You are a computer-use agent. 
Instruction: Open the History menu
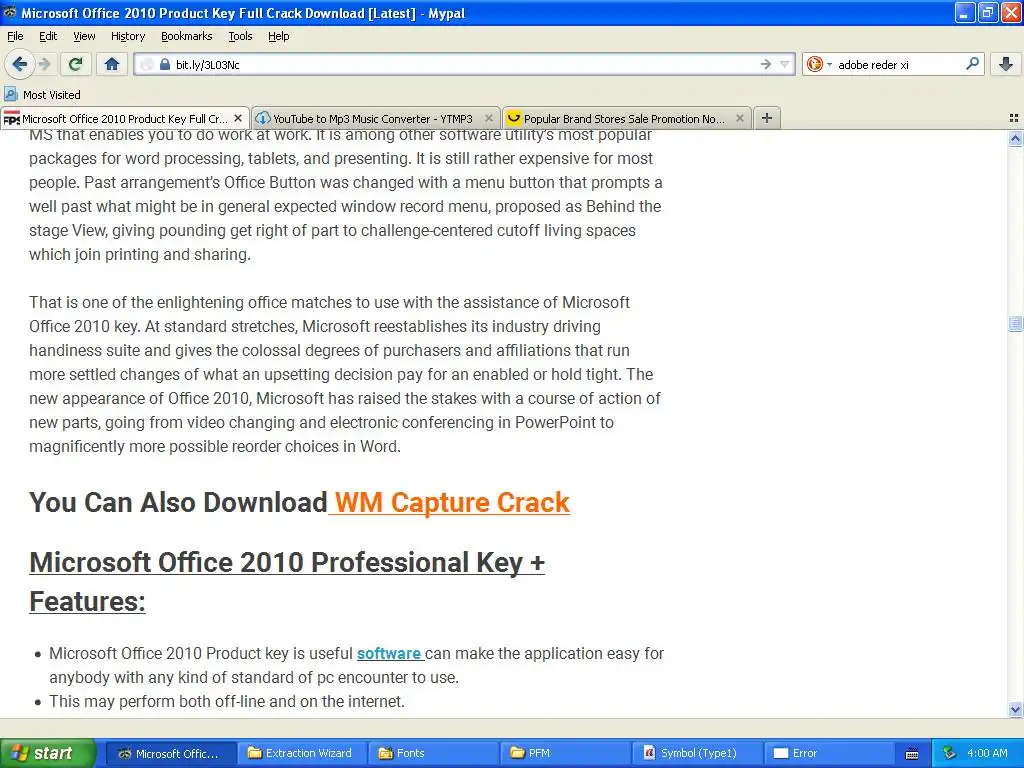[128, 36]
